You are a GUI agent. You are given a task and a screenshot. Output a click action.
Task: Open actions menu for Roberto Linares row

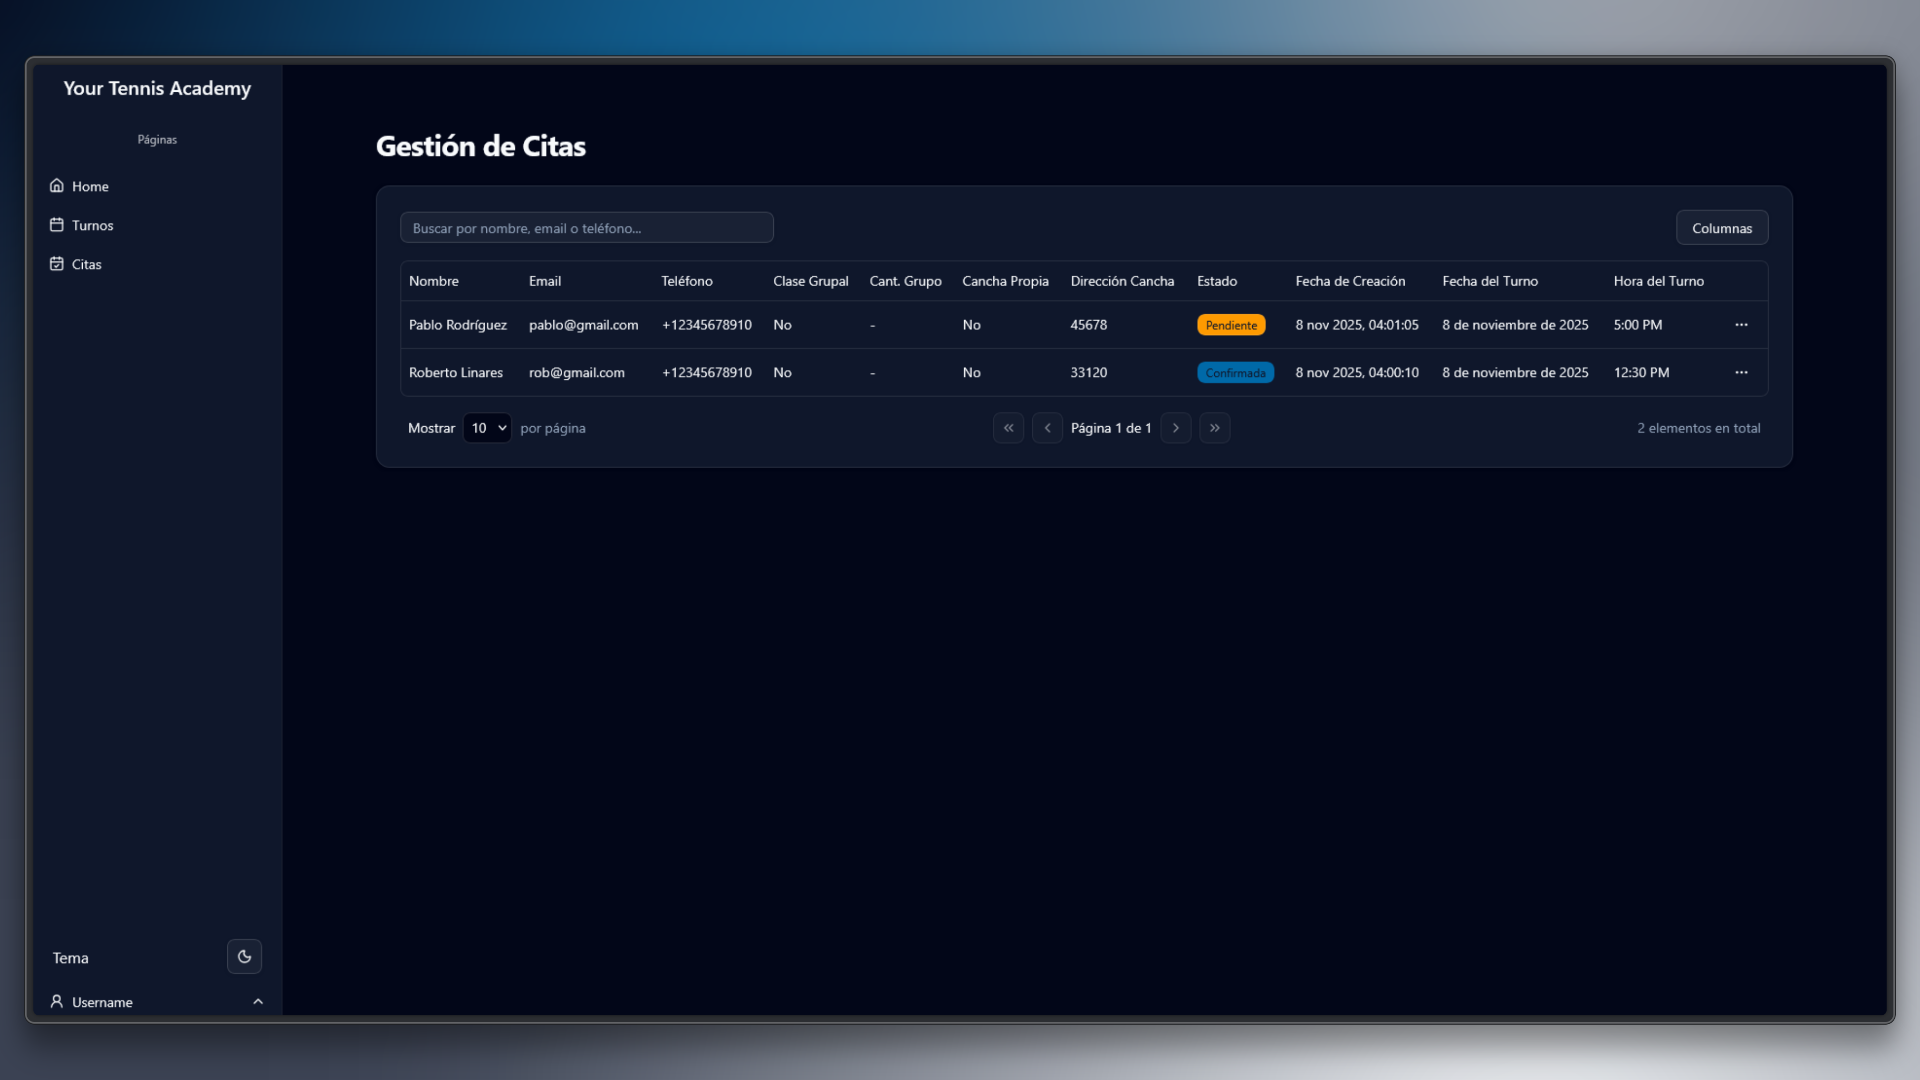pos(1741,372)
